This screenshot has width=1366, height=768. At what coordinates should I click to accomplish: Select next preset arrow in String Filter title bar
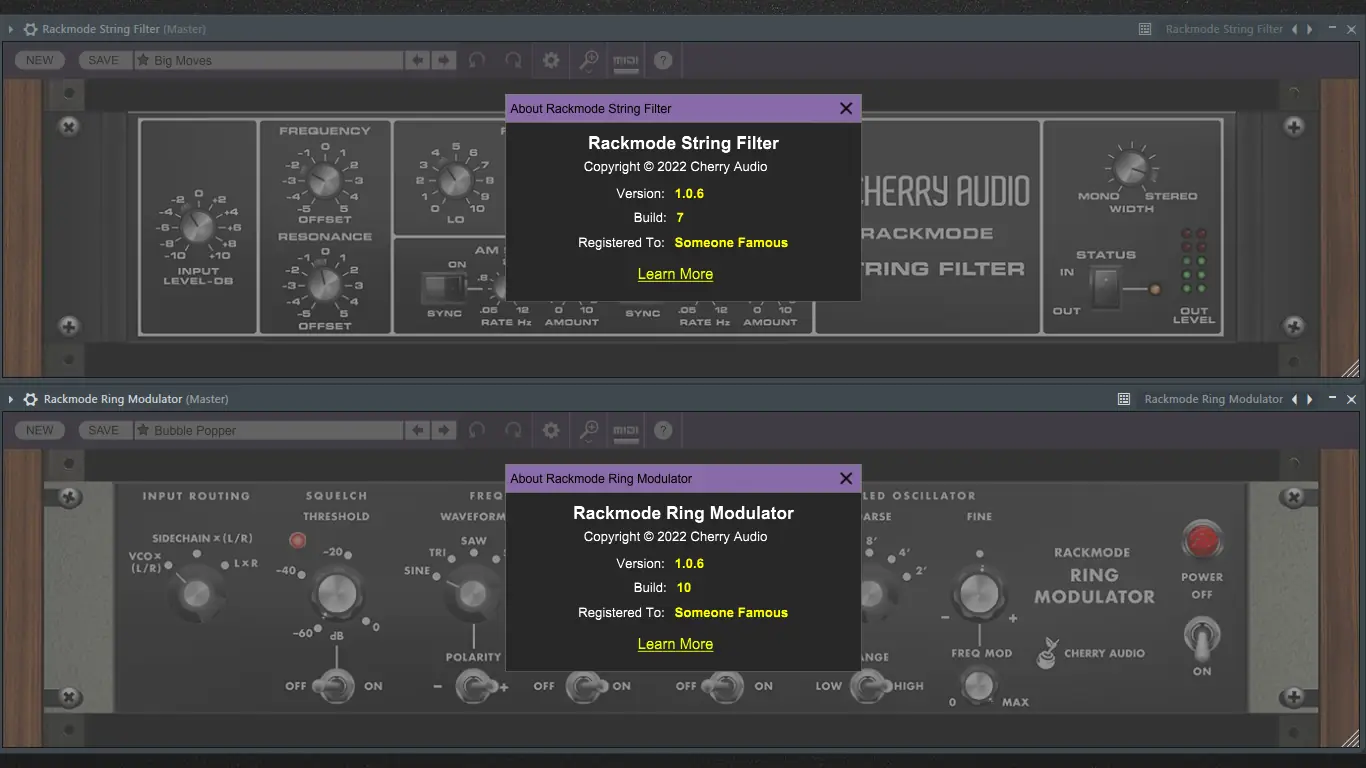coord(1310,29)
